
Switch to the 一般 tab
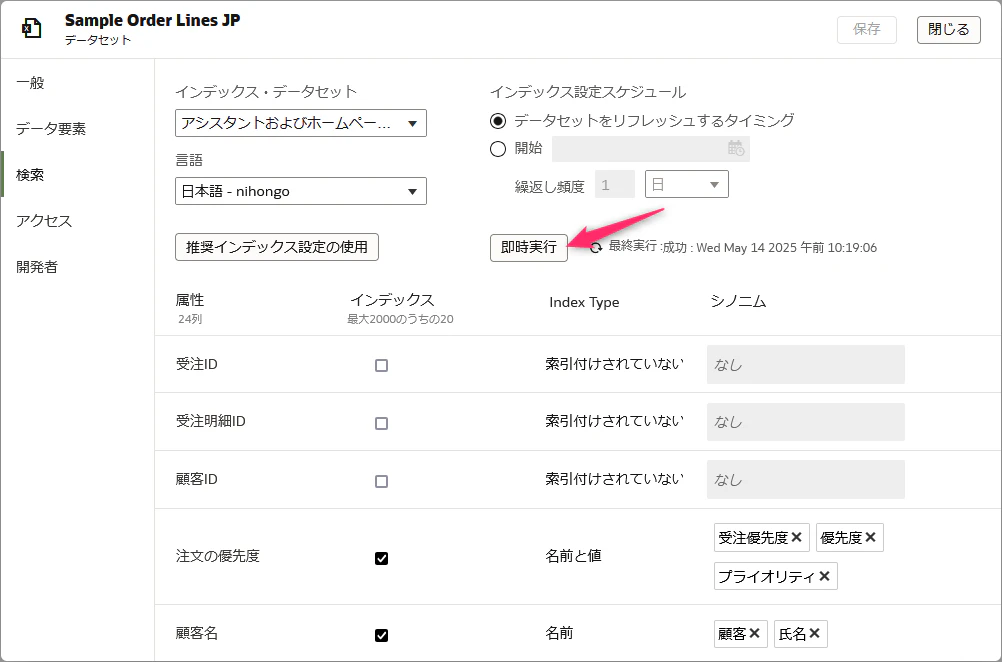point(30,82)
